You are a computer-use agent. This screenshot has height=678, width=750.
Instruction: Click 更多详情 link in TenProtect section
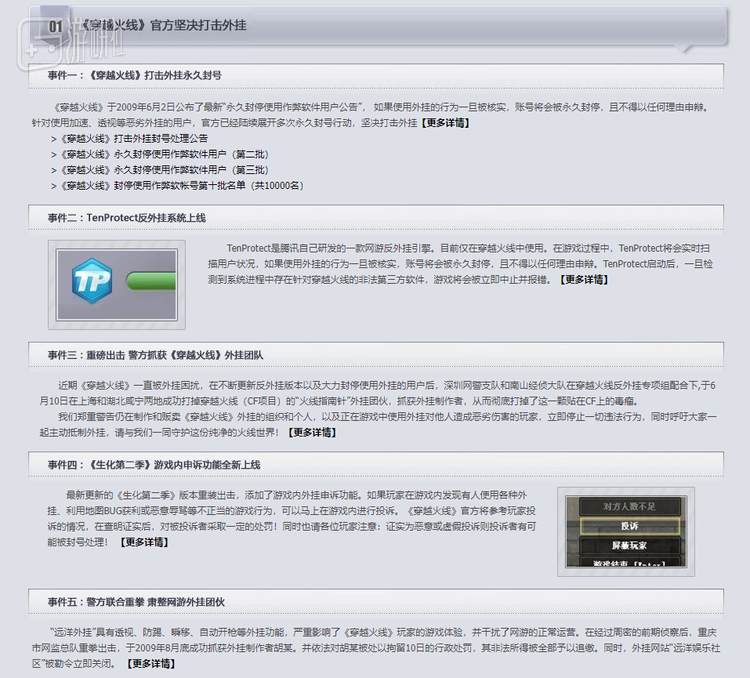(x=584, y=279)
